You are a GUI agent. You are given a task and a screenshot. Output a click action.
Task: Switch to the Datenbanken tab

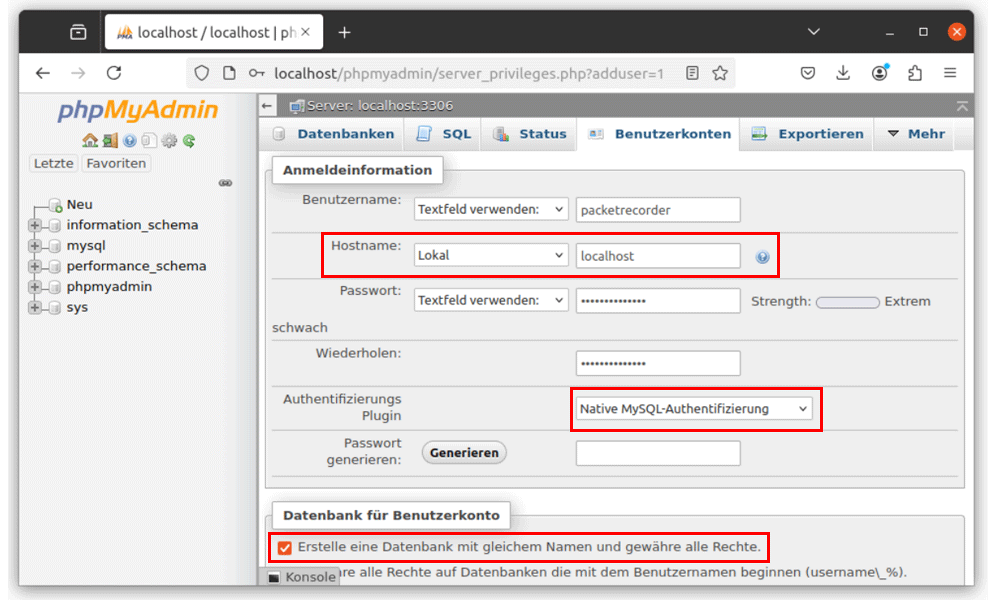[334, 134]
